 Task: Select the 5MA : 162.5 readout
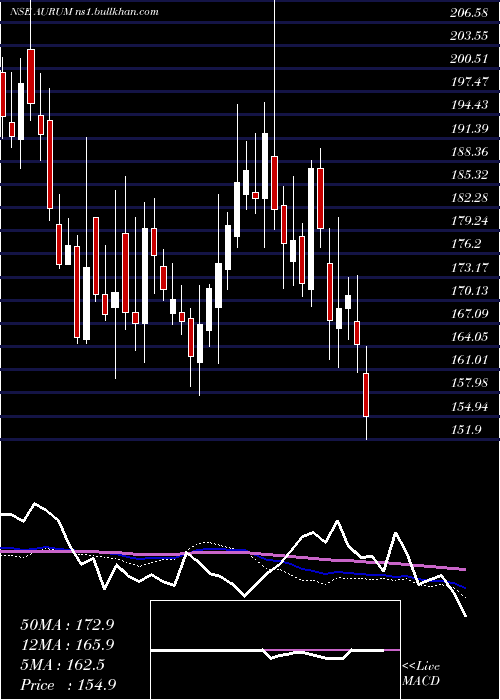pos(62,665)
